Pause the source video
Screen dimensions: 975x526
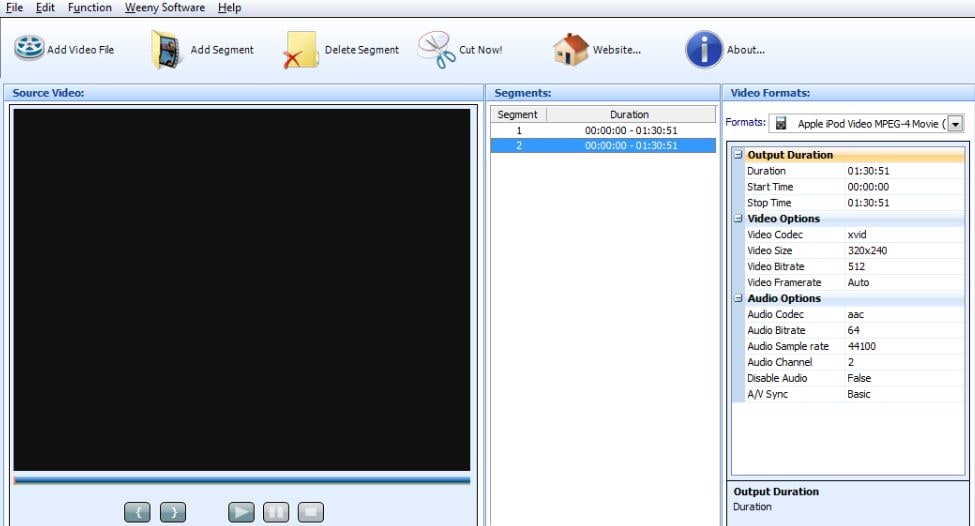coord(276,512)
